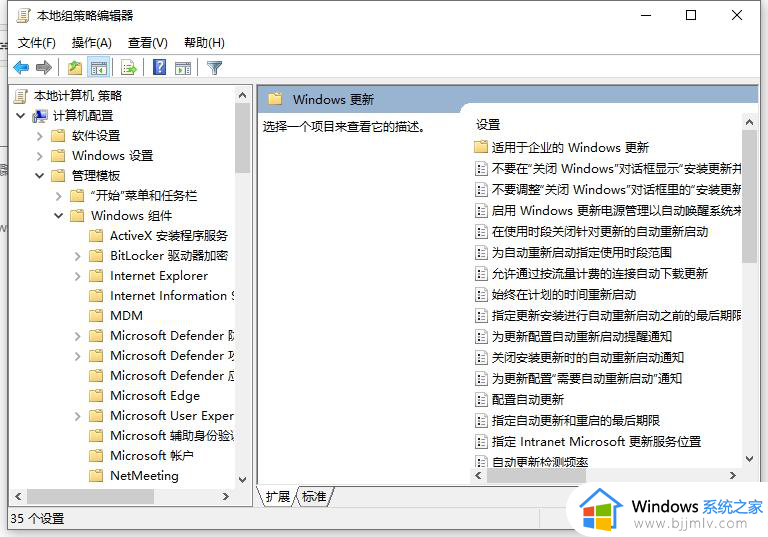Click the Back arrow toolbar icon

point(21,67)
